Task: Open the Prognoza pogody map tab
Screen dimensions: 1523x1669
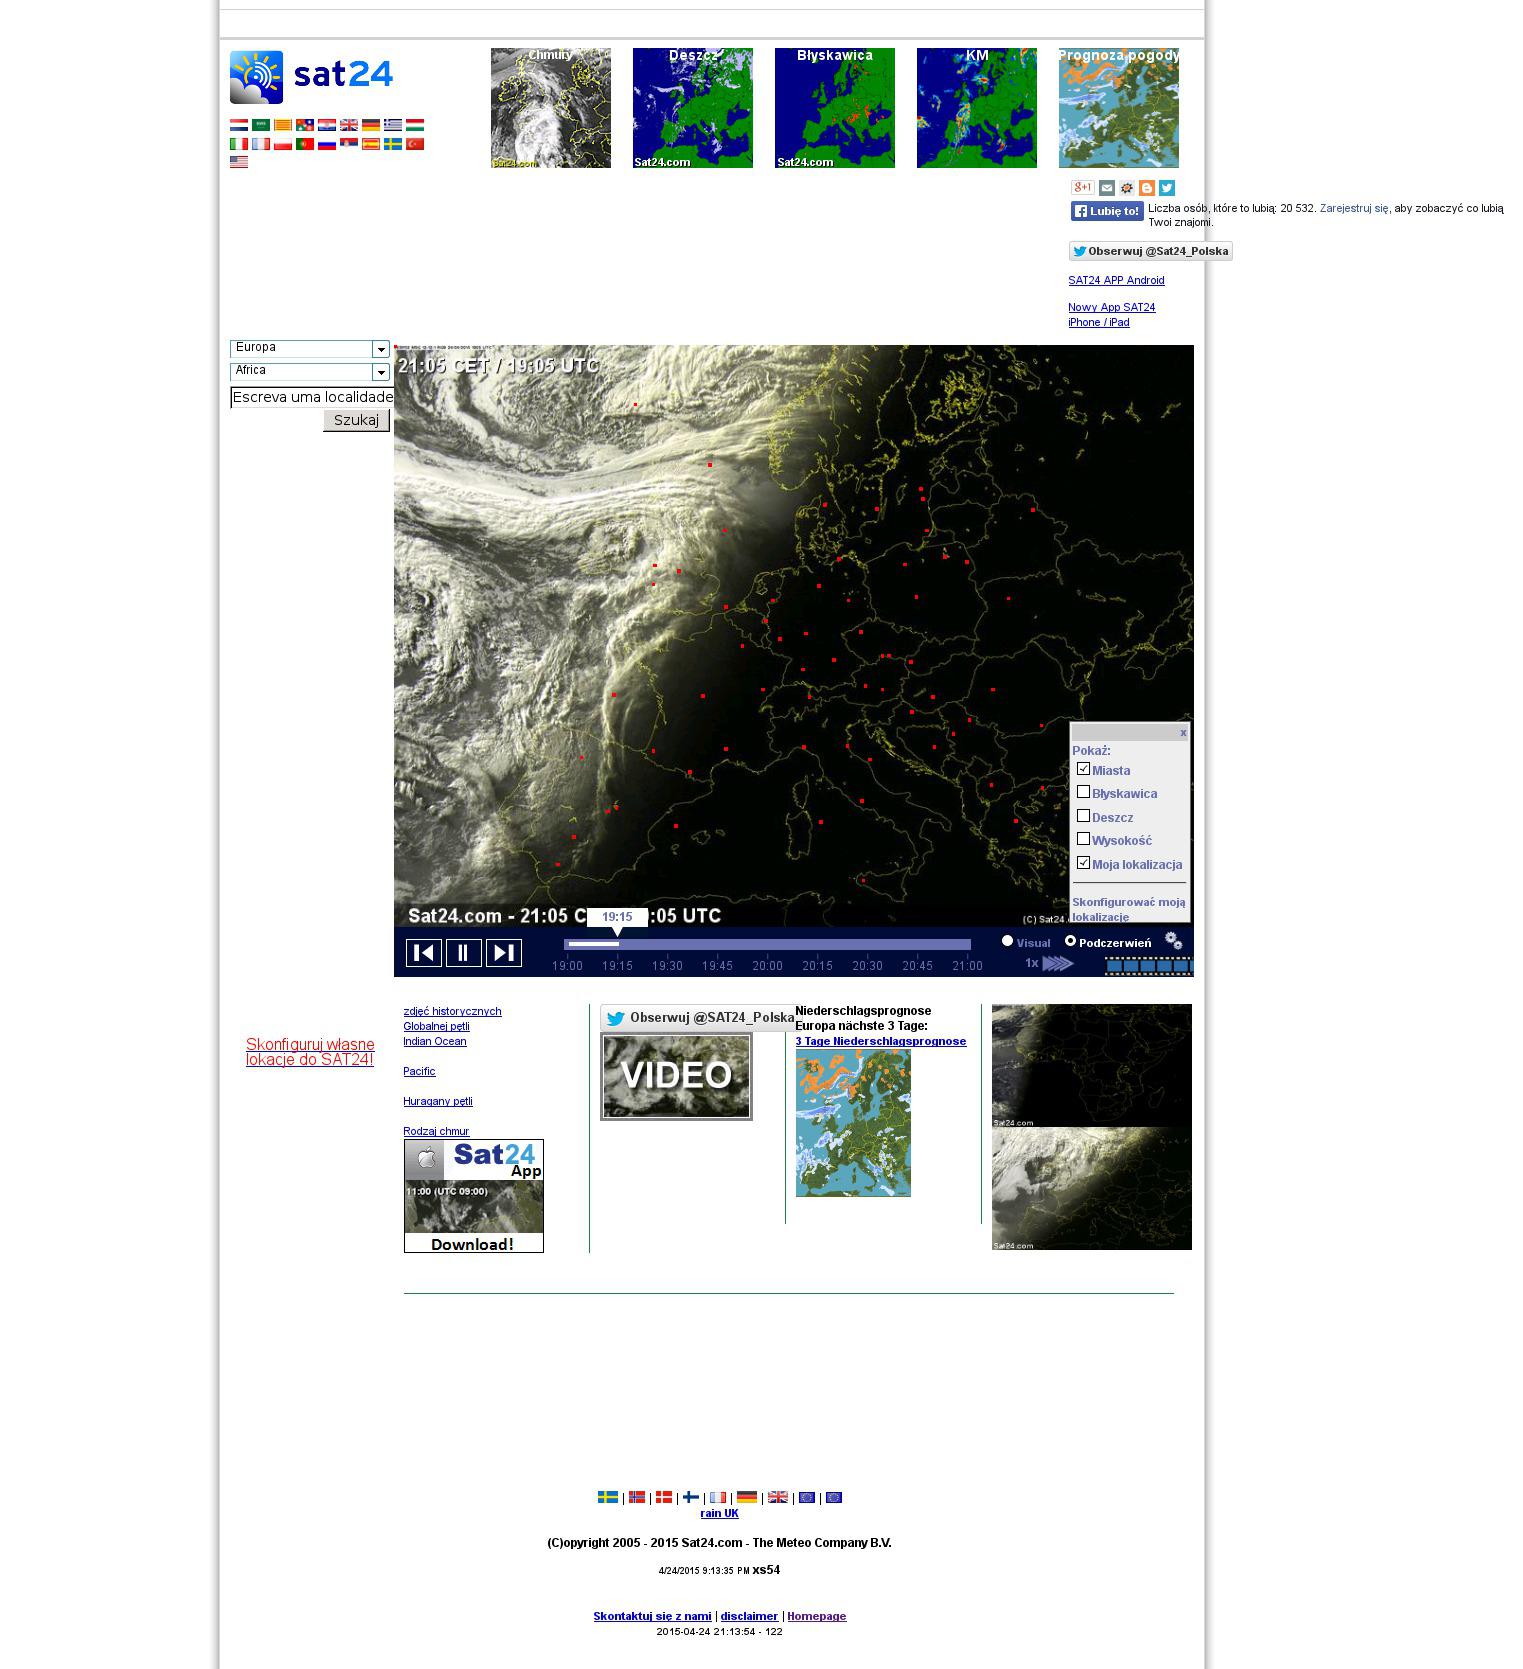Action: [1118, 108]
